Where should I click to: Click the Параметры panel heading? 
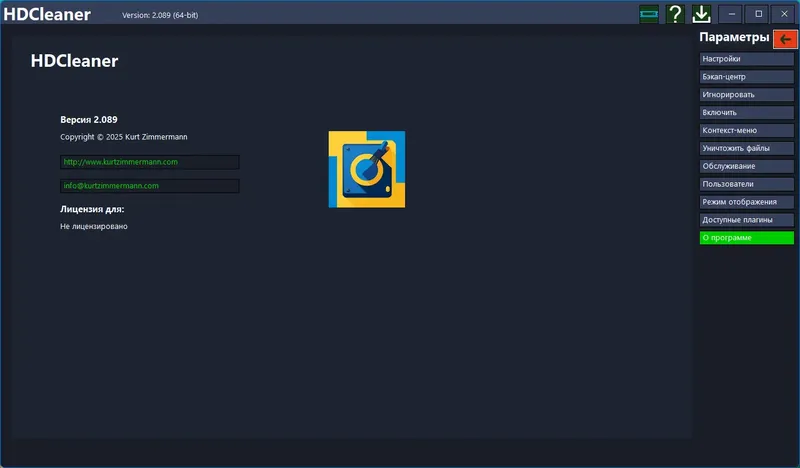(734, 37)
